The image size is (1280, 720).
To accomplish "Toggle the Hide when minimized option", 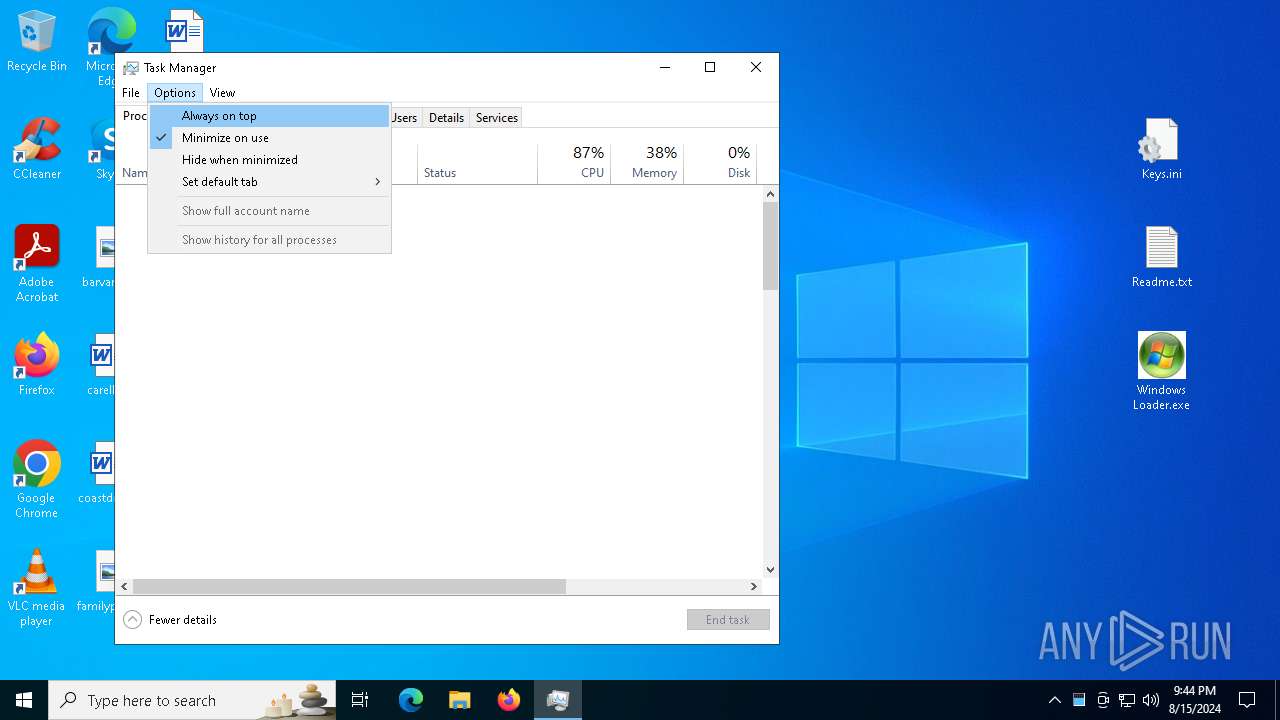I will 269,160.
